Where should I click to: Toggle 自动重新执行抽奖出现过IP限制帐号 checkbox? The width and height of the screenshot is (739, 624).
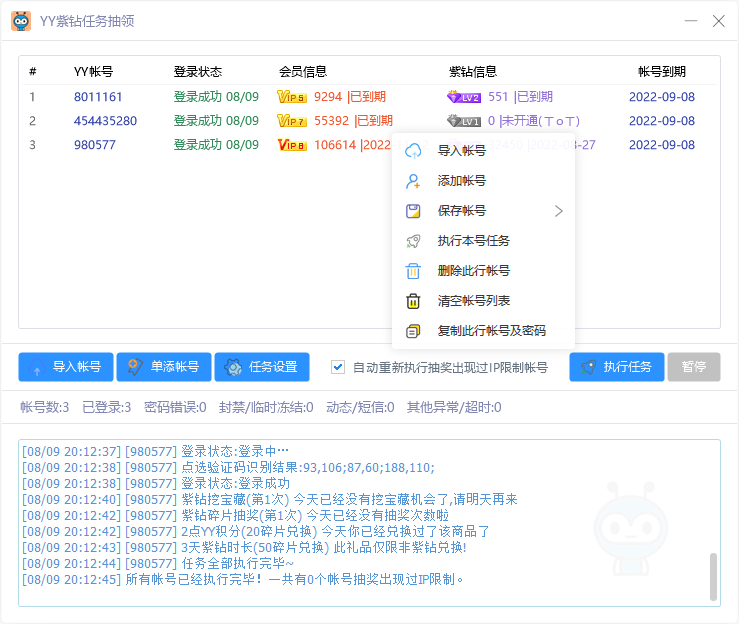point(338,367)
